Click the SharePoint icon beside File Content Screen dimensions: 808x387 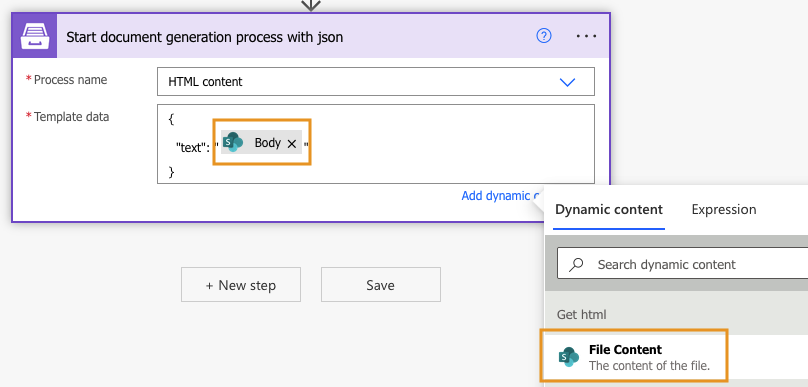click(x=569, y=357)
